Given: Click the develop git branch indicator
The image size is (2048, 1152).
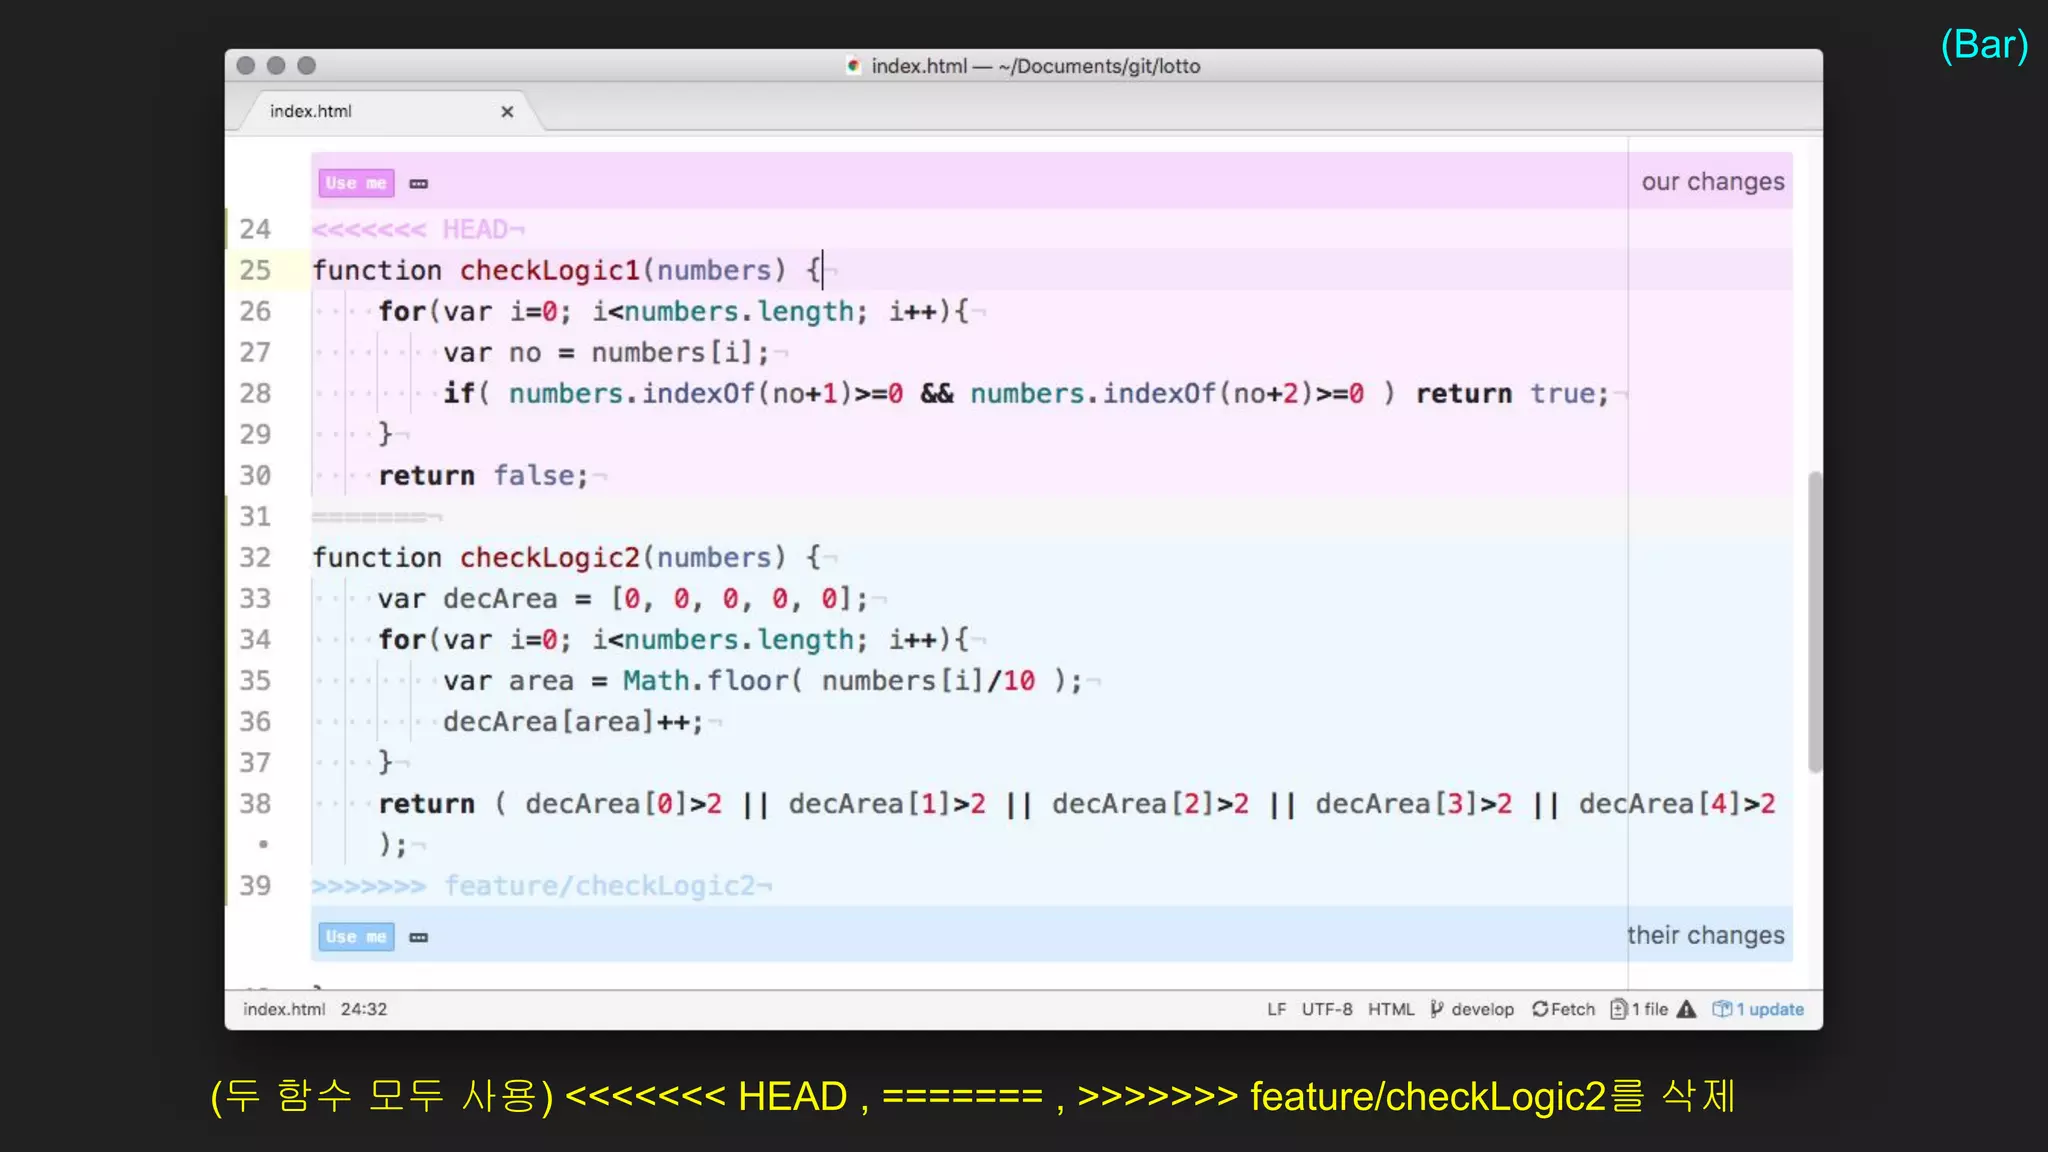Looking at the screenshot, I should 1472,1009.
